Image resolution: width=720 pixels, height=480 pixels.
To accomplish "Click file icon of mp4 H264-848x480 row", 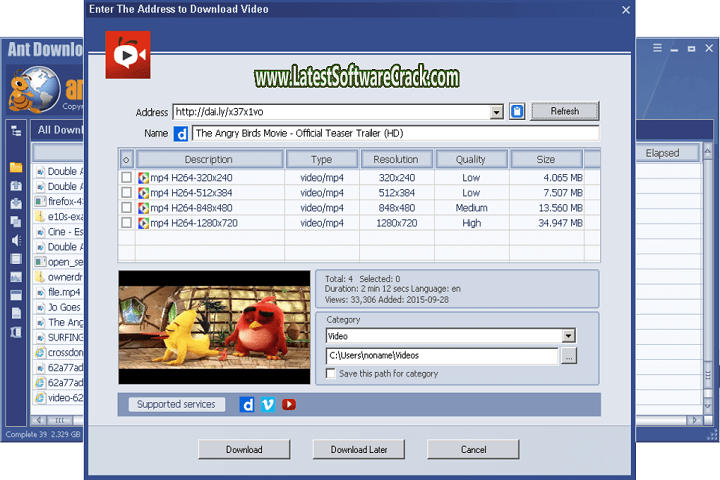I will tap(143, 208).
